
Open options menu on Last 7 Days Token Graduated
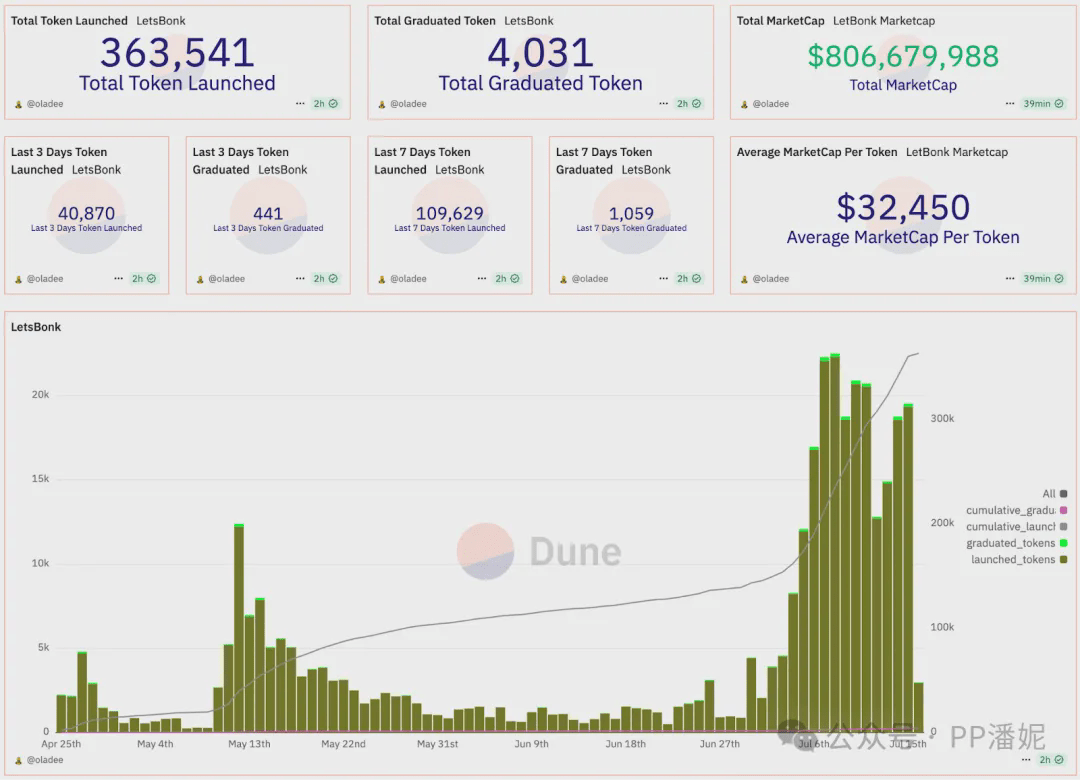[663, 278]
